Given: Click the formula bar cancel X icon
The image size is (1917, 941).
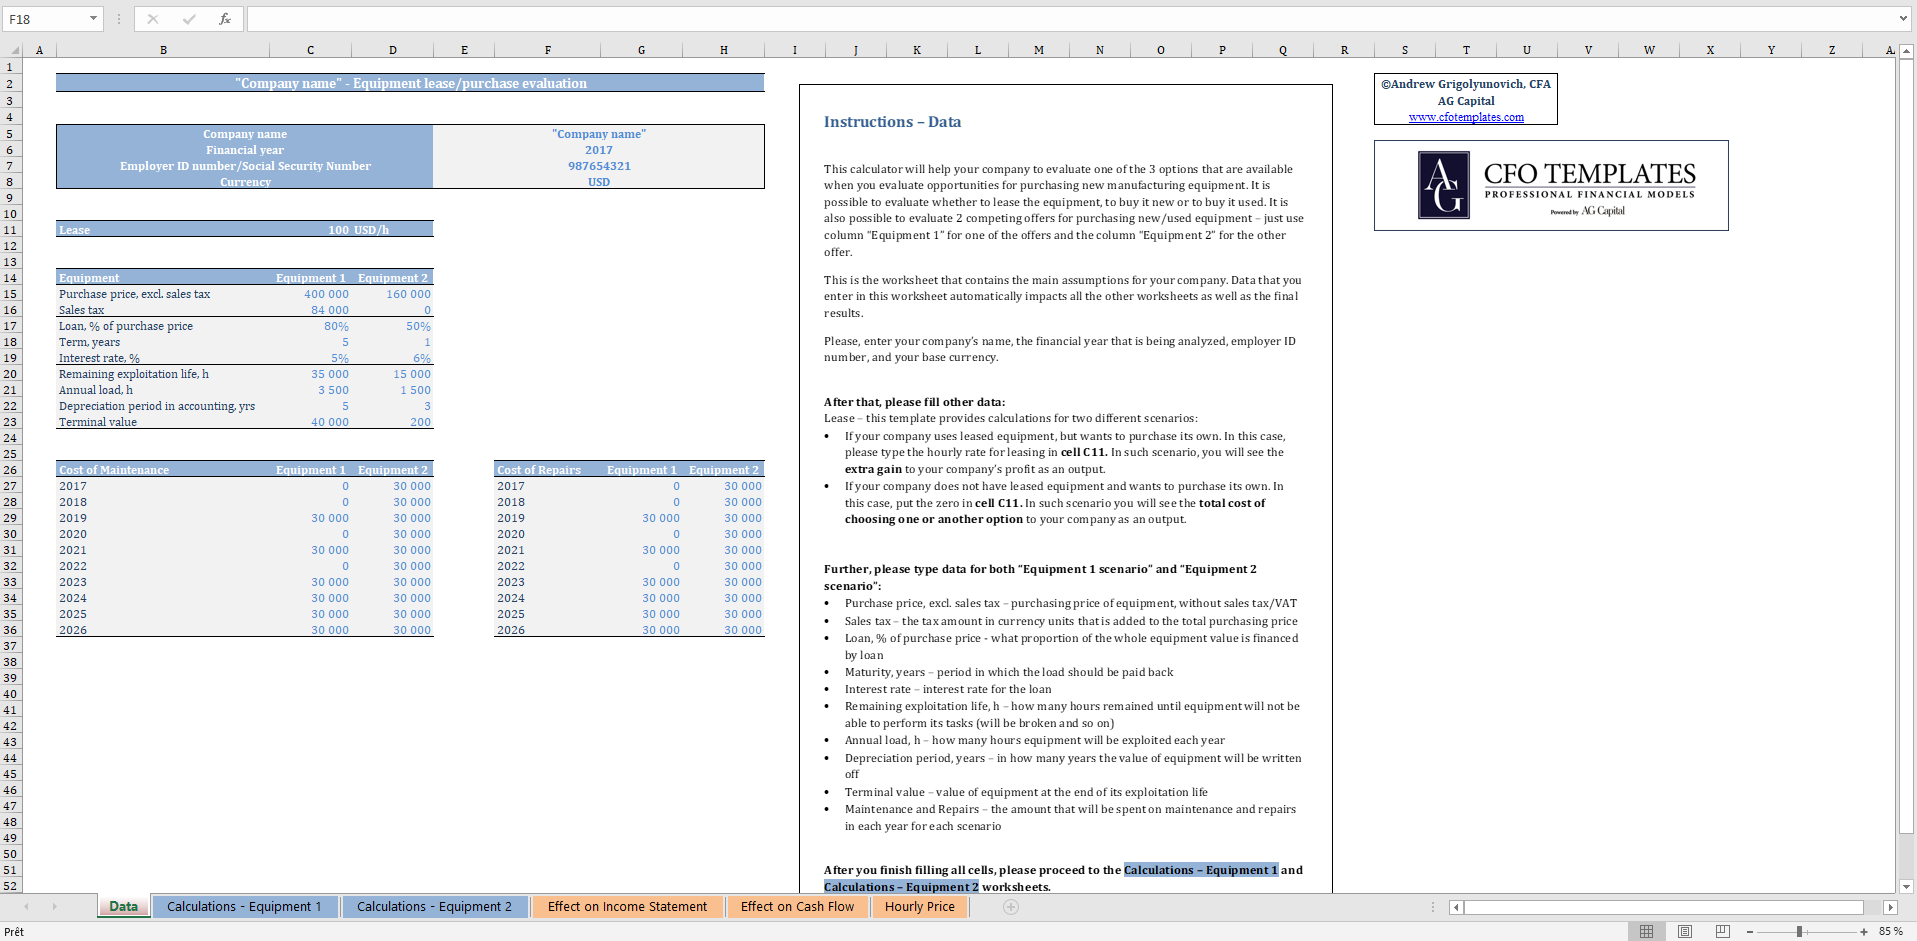Looking at the screenshot, I should [x=152, y=19].
